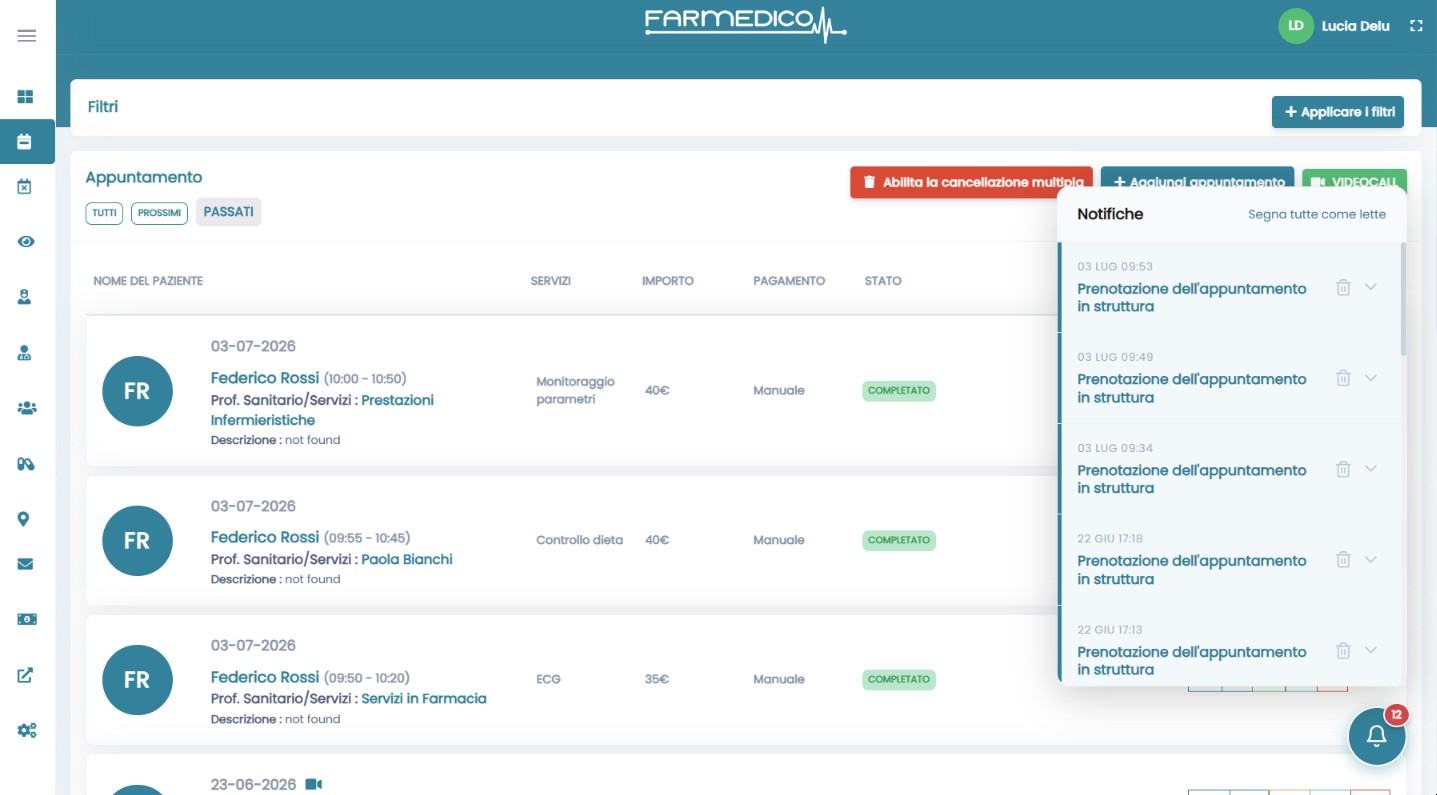
Task: Open the notification from 22 GIU 17:13
Action: pos(1192,661)
